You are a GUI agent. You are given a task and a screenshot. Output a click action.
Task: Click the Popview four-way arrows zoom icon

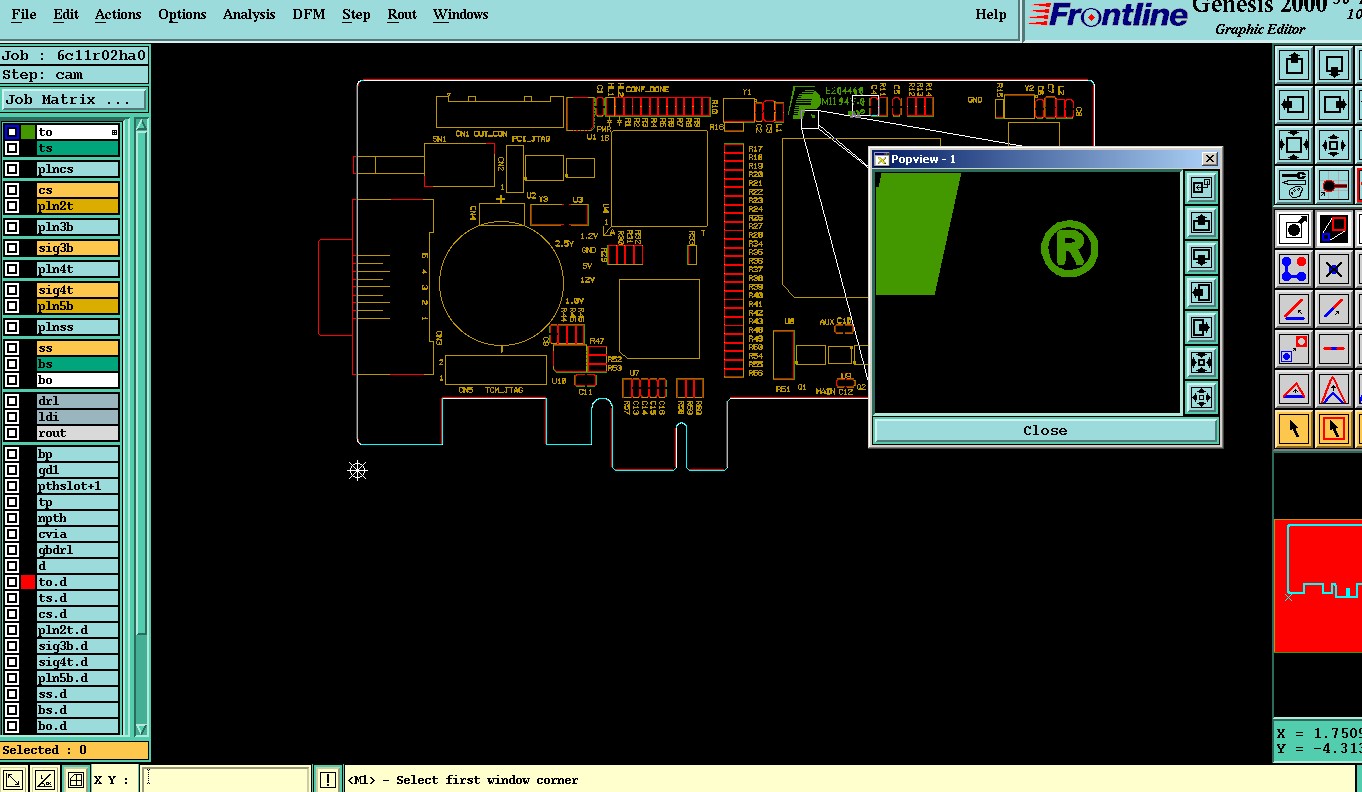1201,397
